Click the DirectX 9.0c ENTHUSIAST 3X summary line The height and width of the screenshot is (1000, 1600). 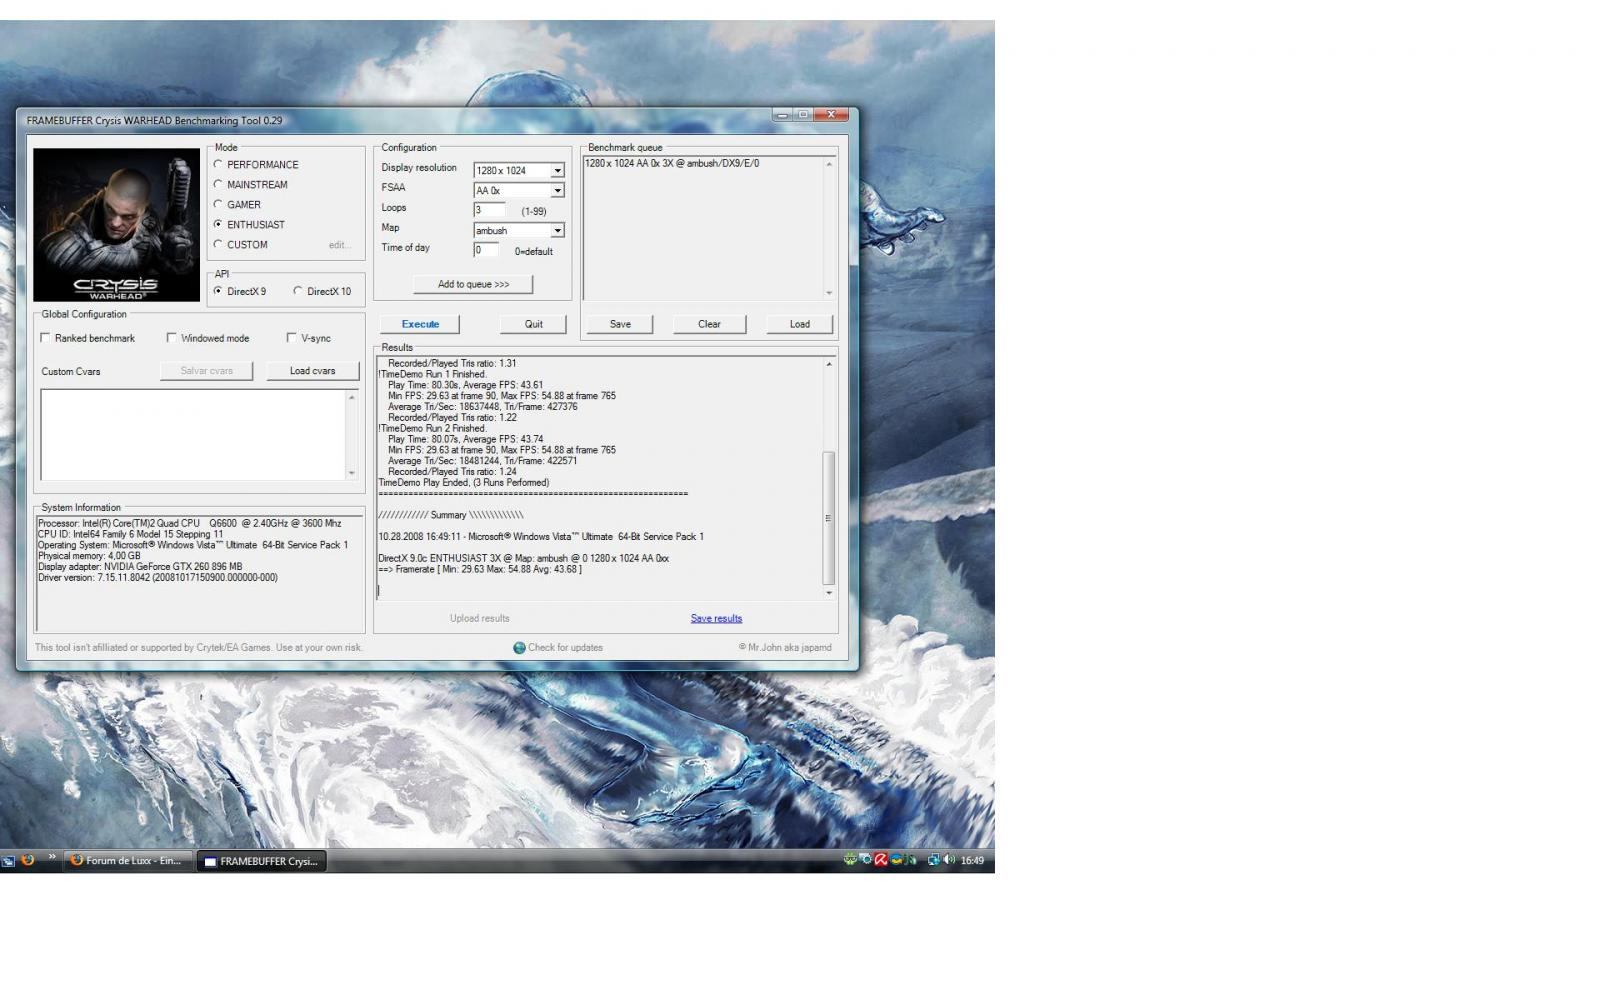click(524, 558)
